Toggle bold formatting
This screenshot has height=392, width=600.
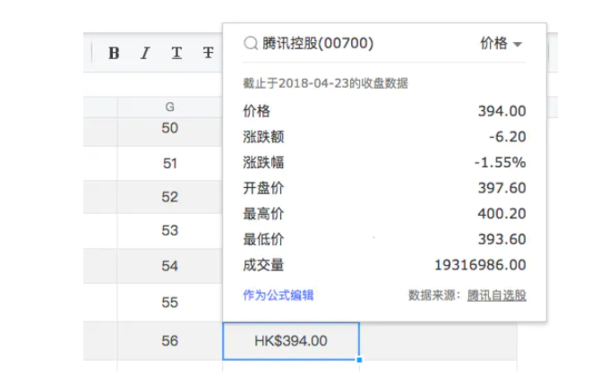click(114, 53)
